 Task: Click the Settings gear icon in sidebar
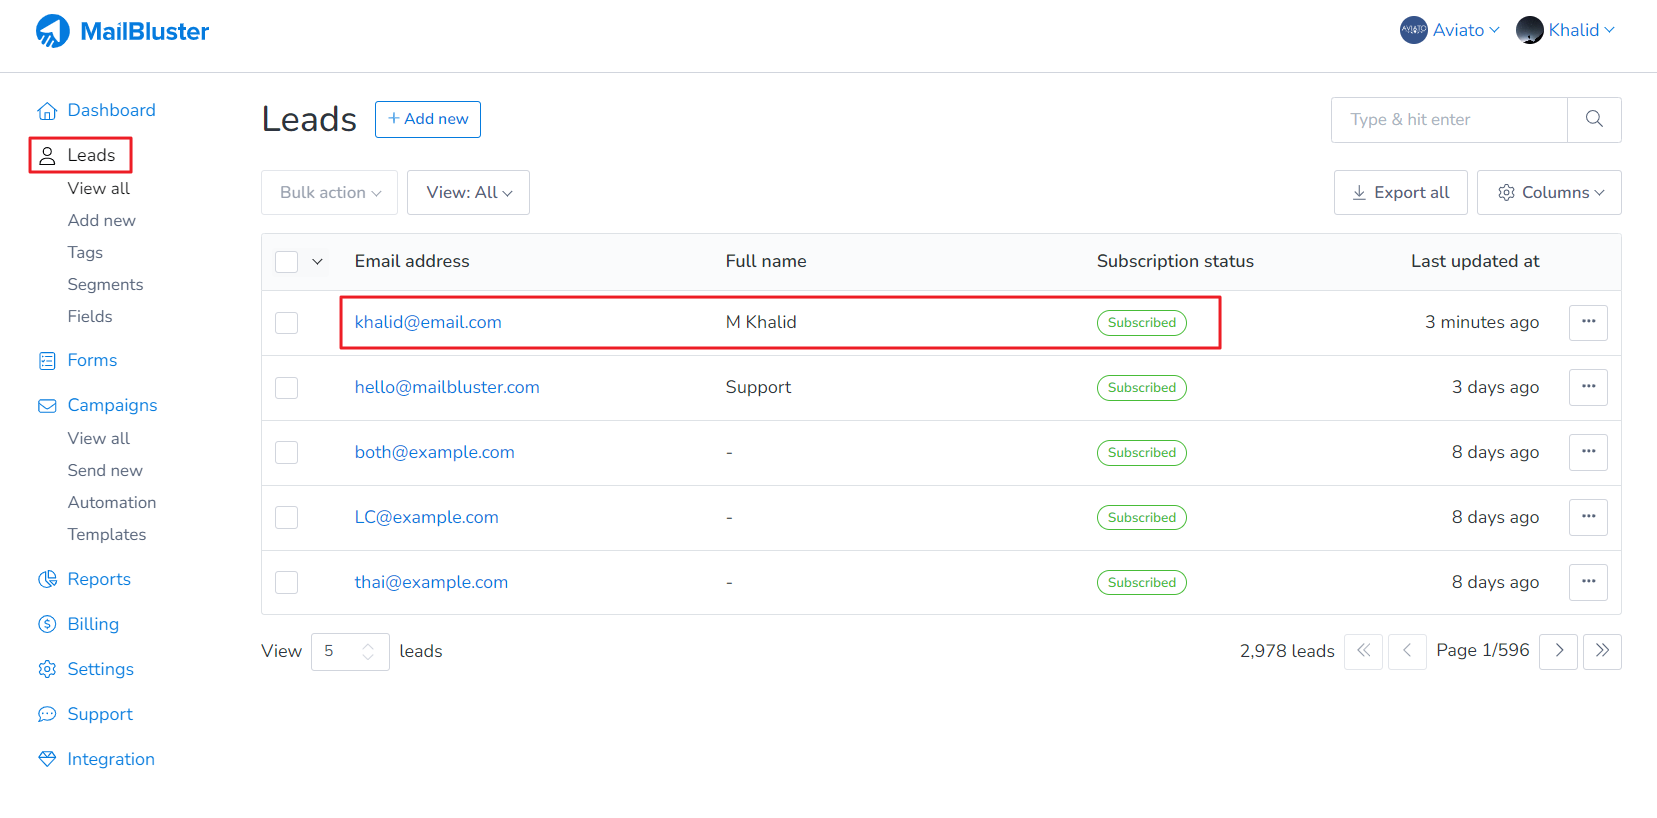tap(47, 670)
